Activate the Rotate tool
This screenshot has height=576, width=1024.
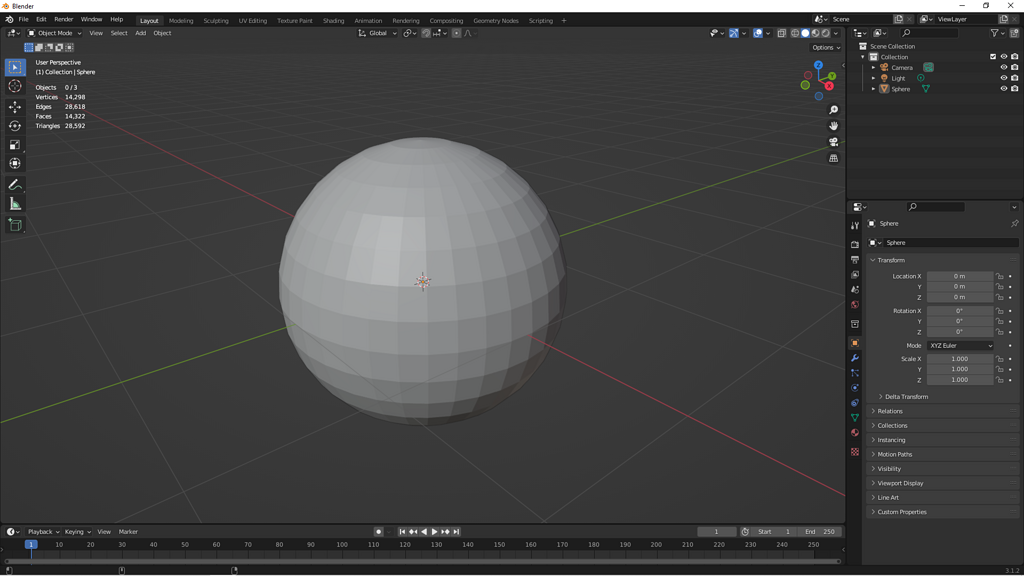[14, 125]
